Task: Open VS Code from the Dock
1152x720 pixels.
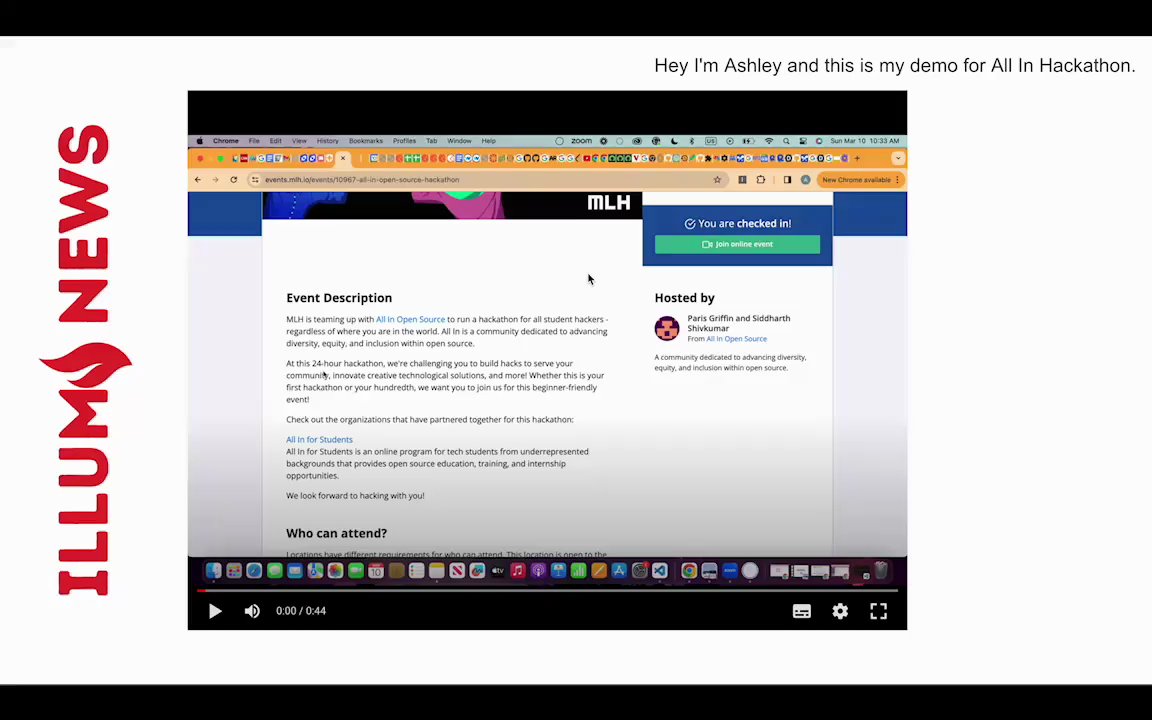Action: 660,570
